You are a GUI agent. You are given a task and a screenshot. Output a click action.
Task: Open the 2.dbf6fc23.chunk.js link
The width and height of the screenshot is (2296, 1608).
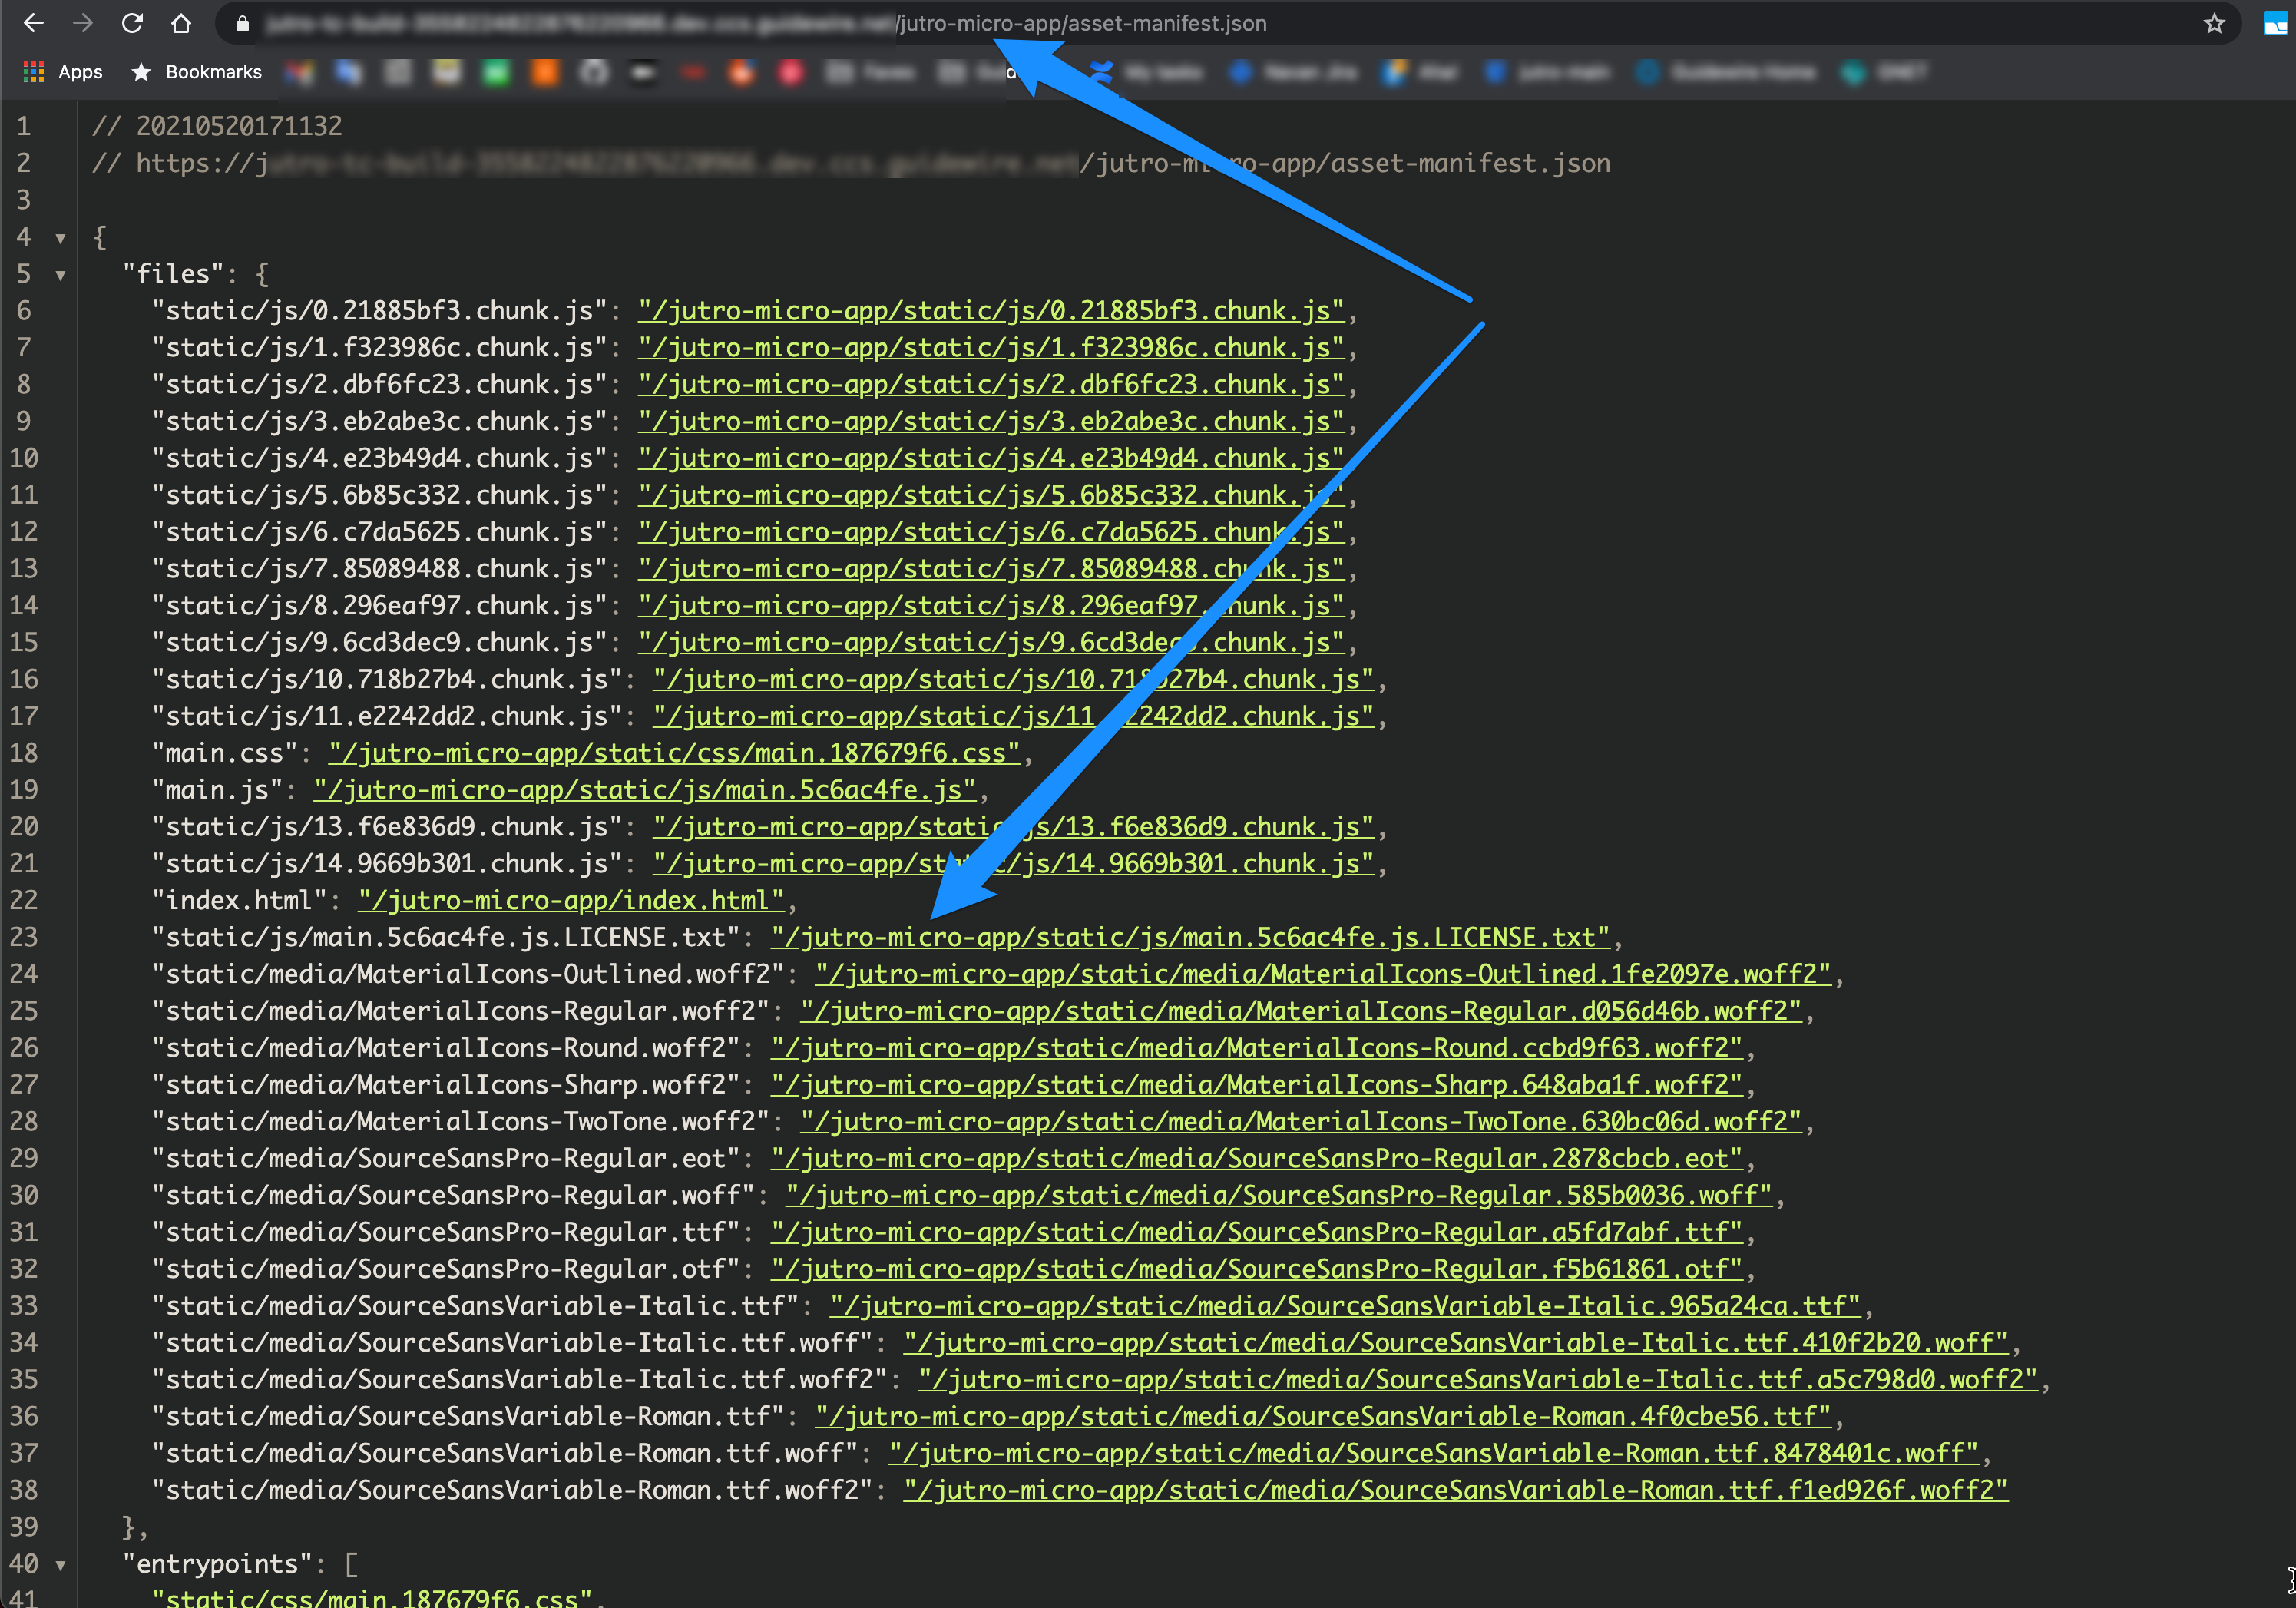[x=991, y=385]
